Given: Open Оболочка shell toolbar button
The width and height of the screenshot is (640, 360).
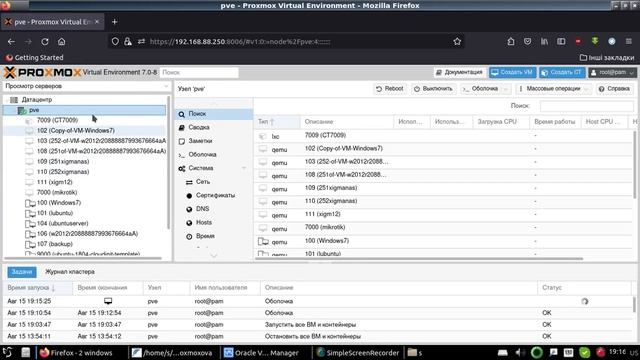Looking at the screenshot, I should [x=480, y=89].
